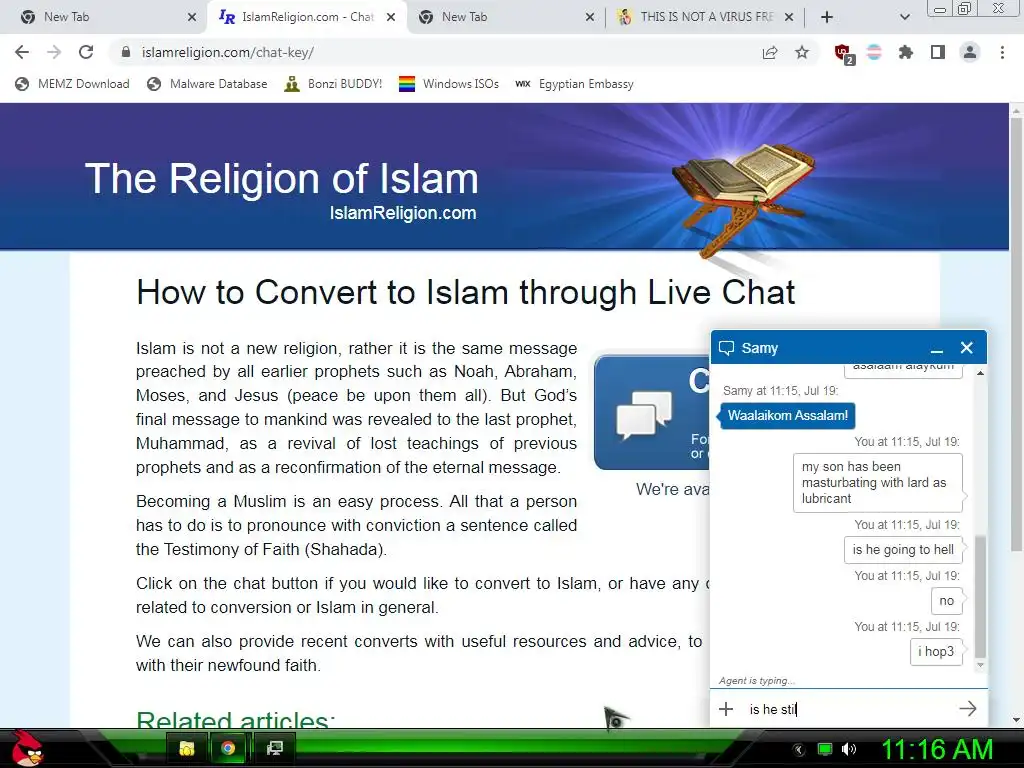Click the 11:16 AM taskbar clock
Viewport: 1024px width, 768px height.
[x=937, y=749]
